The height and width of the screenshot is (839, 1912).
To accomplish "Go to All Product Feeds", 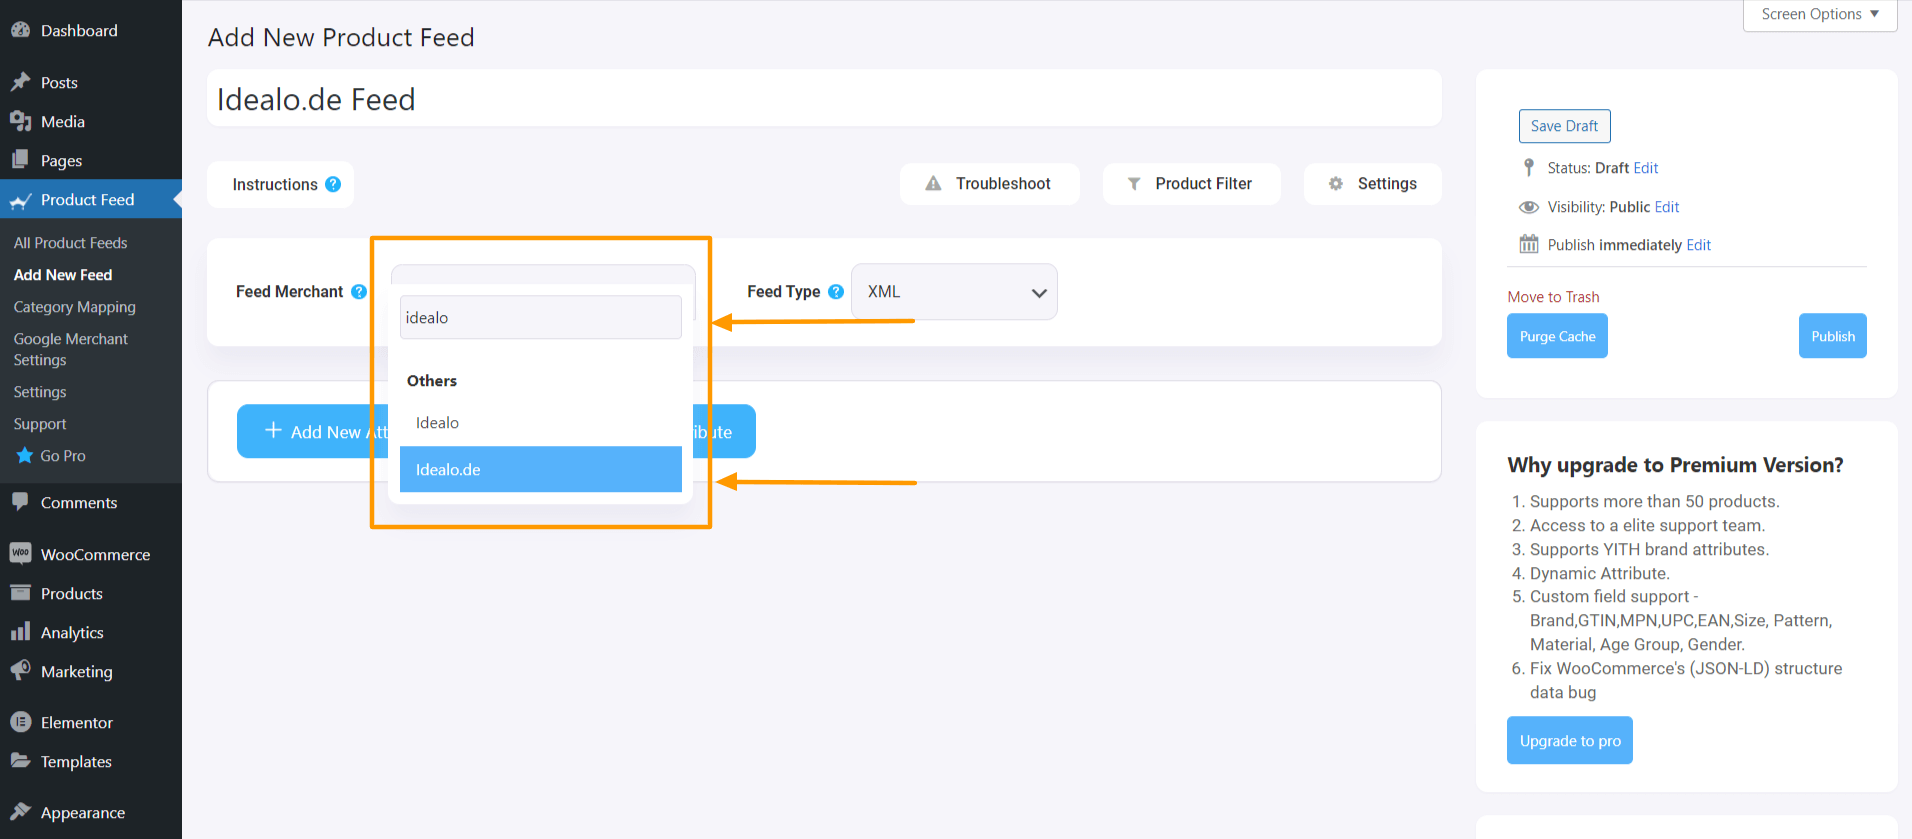I will point(71,243).
